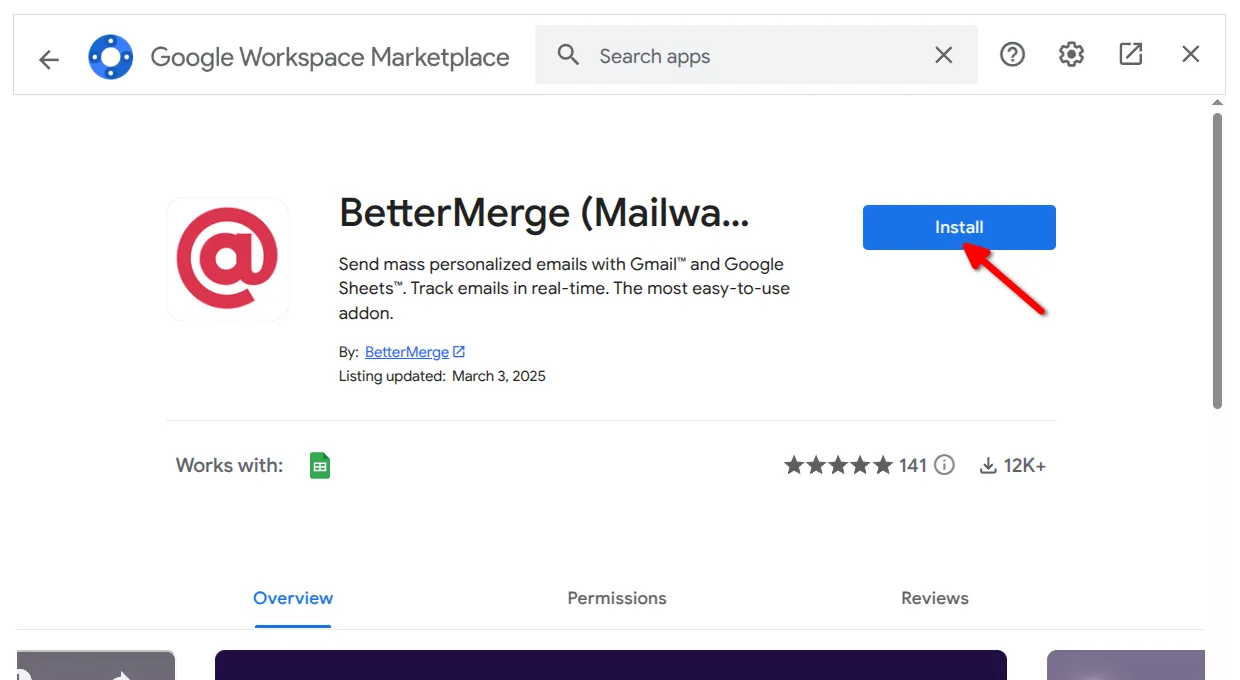The image size is (1240, 680).
Task: Click the Google Sheets icon
Action: (x=320, y=465)
